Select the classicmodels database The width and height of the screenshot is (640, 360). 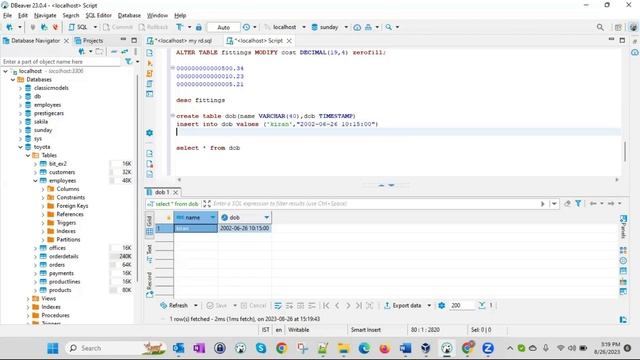pos(51,88)
